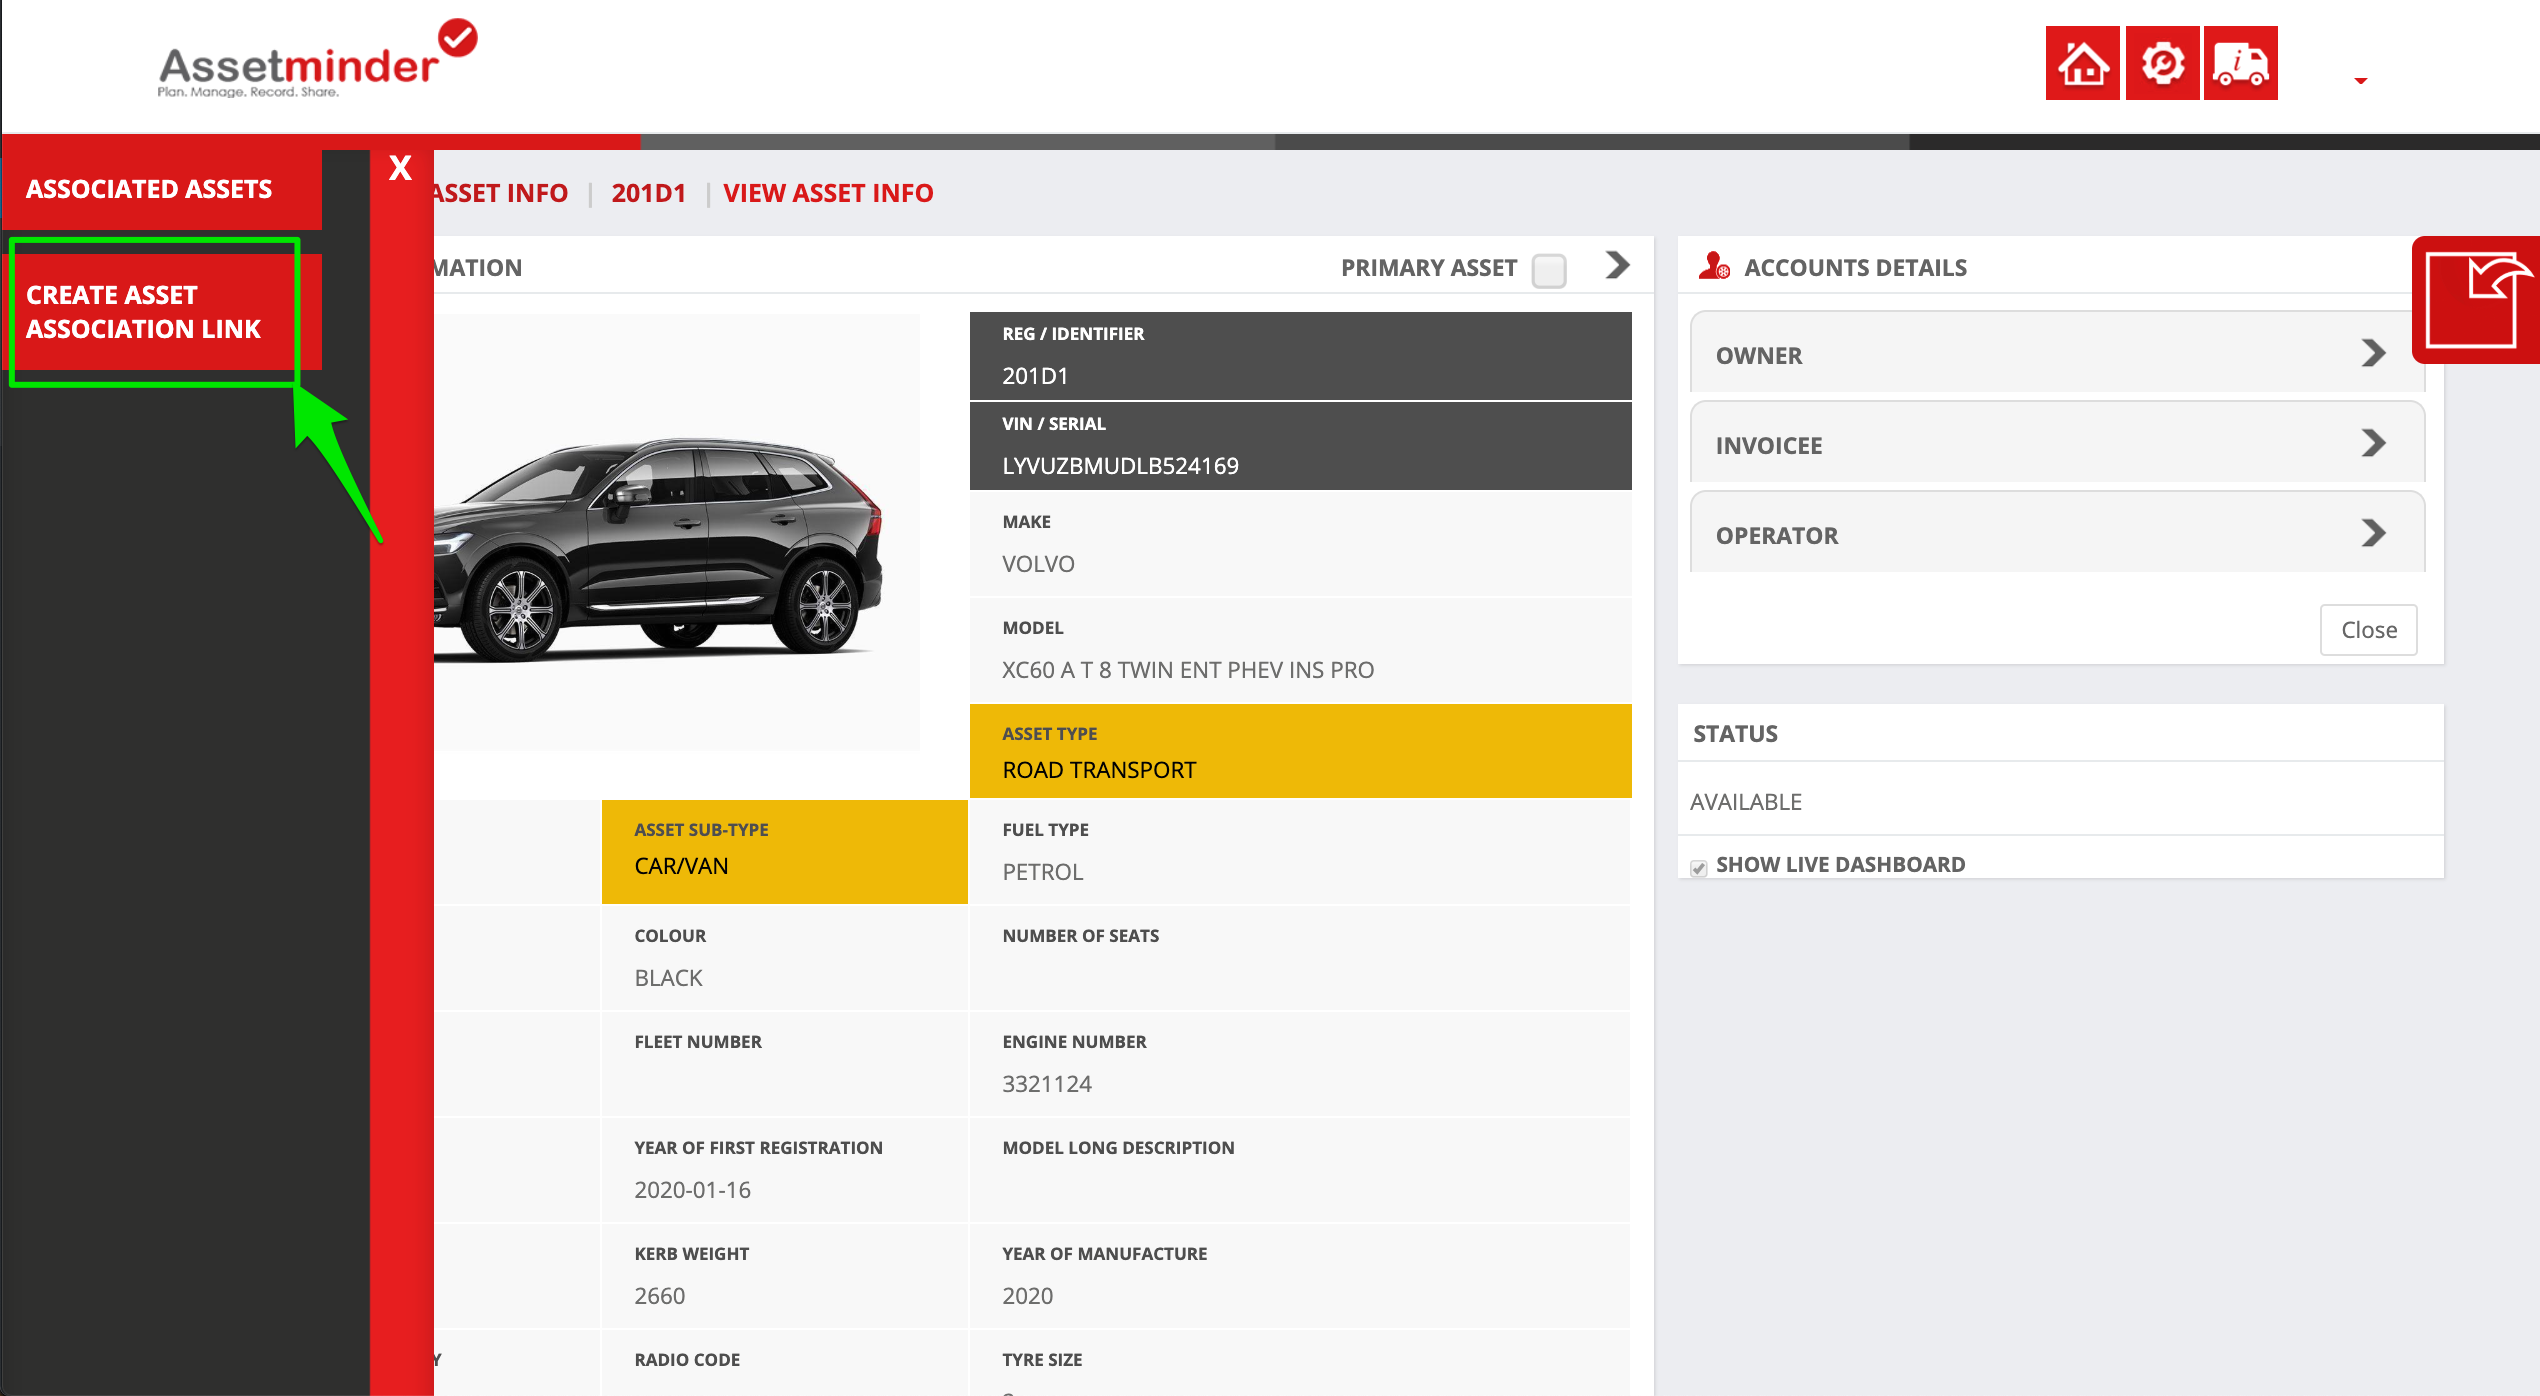Viewport: 2540px width, 1396px height.
Task: Click the Radio Code field label
Action: 687,1360
